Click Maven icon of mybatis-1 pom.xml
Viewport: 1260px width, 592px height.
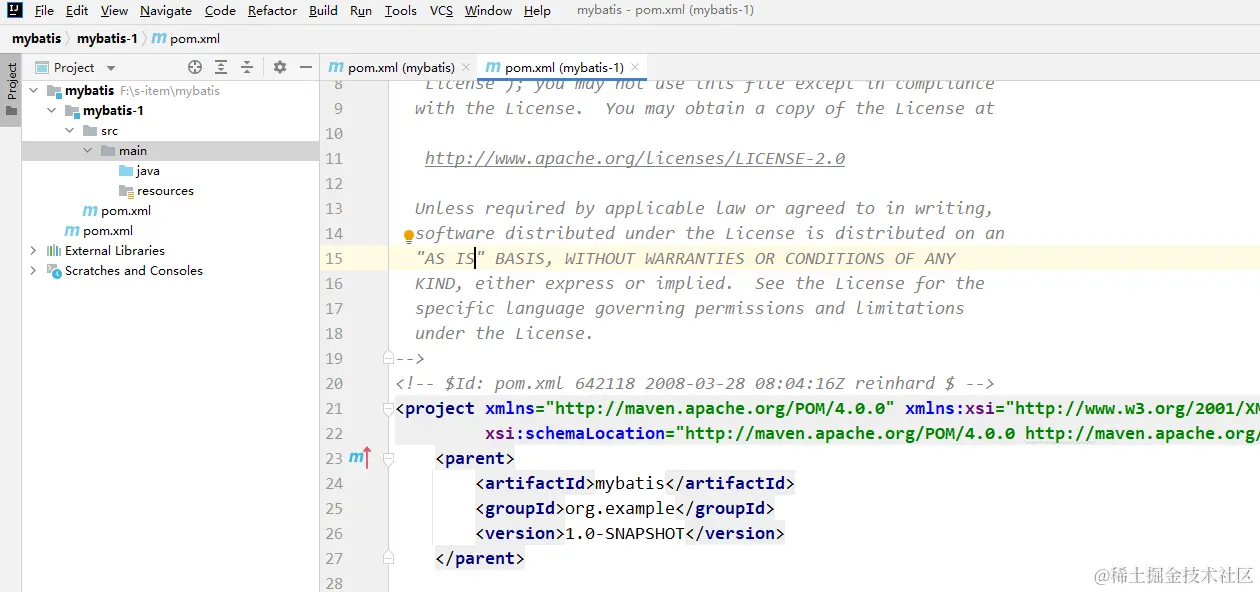90,210
